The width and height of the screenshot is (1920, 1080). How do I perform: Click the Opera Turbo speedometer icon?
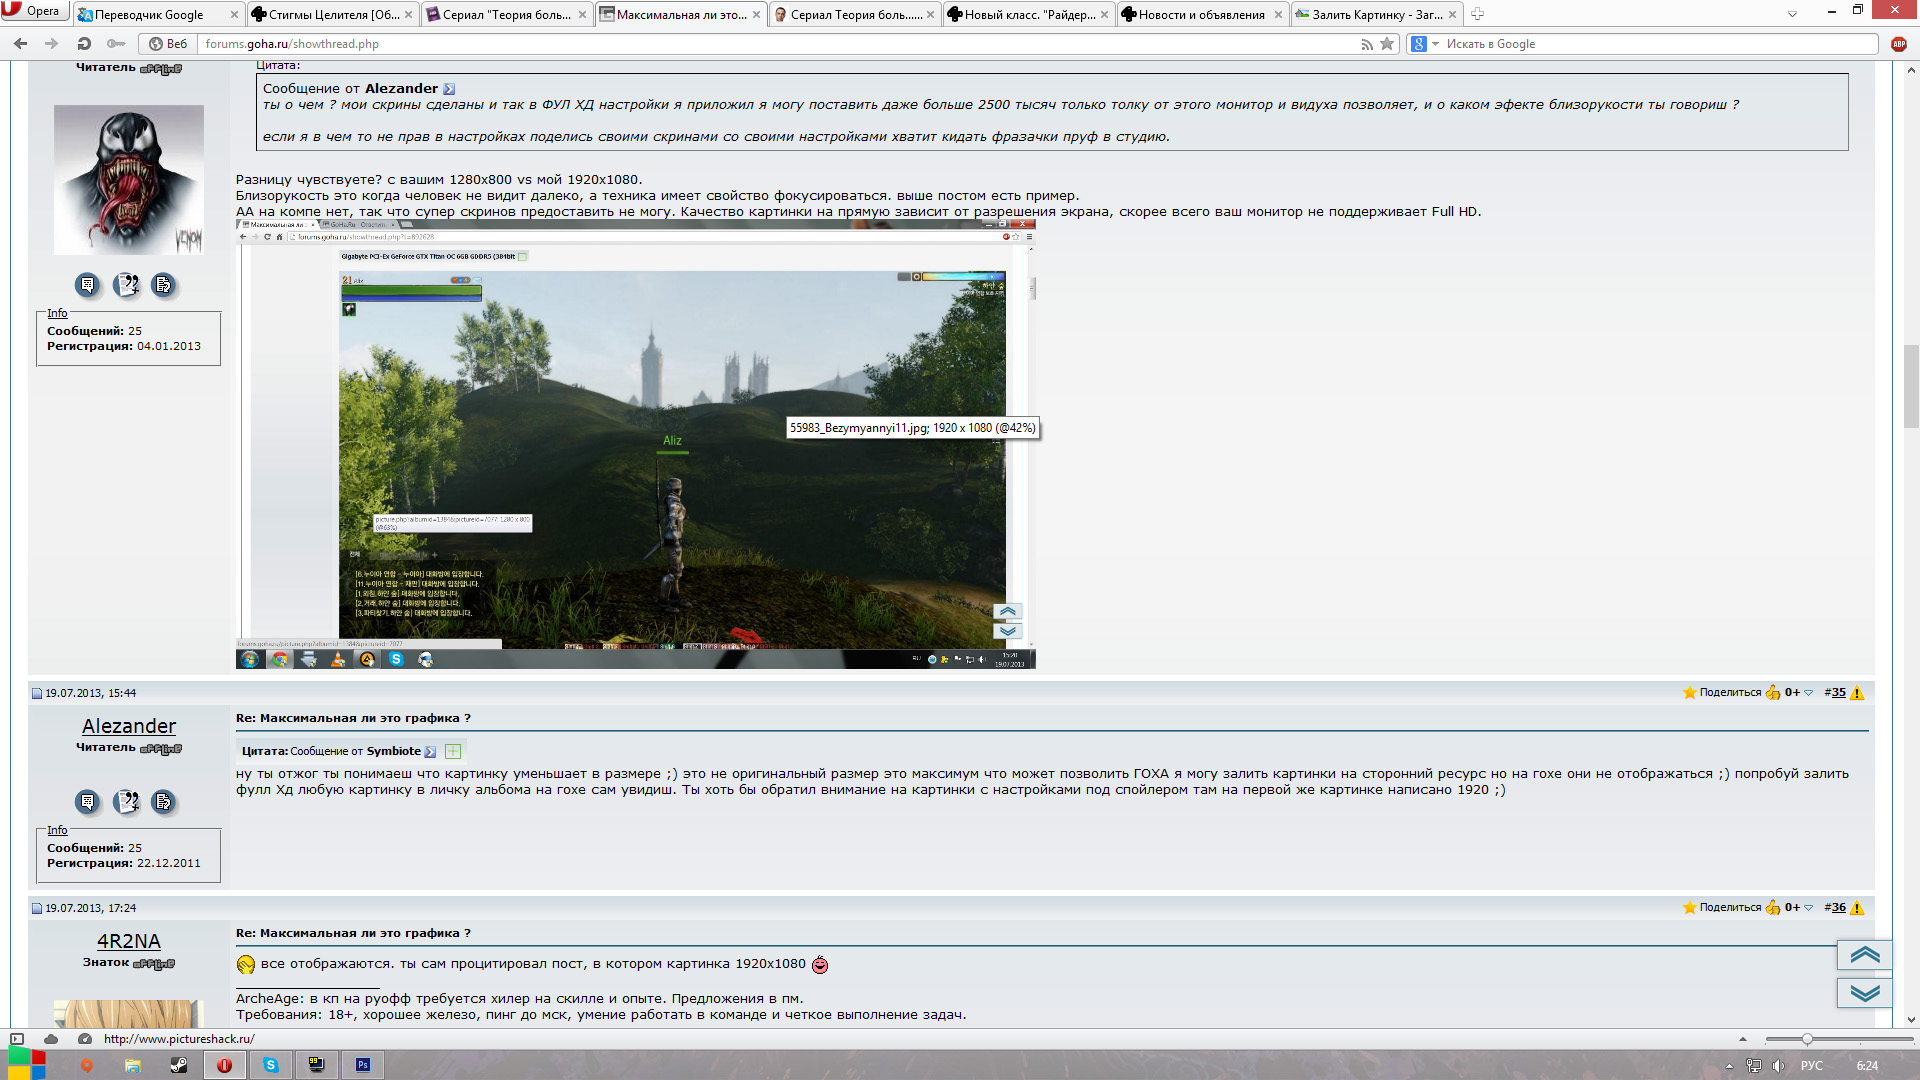coord(85,1039)
